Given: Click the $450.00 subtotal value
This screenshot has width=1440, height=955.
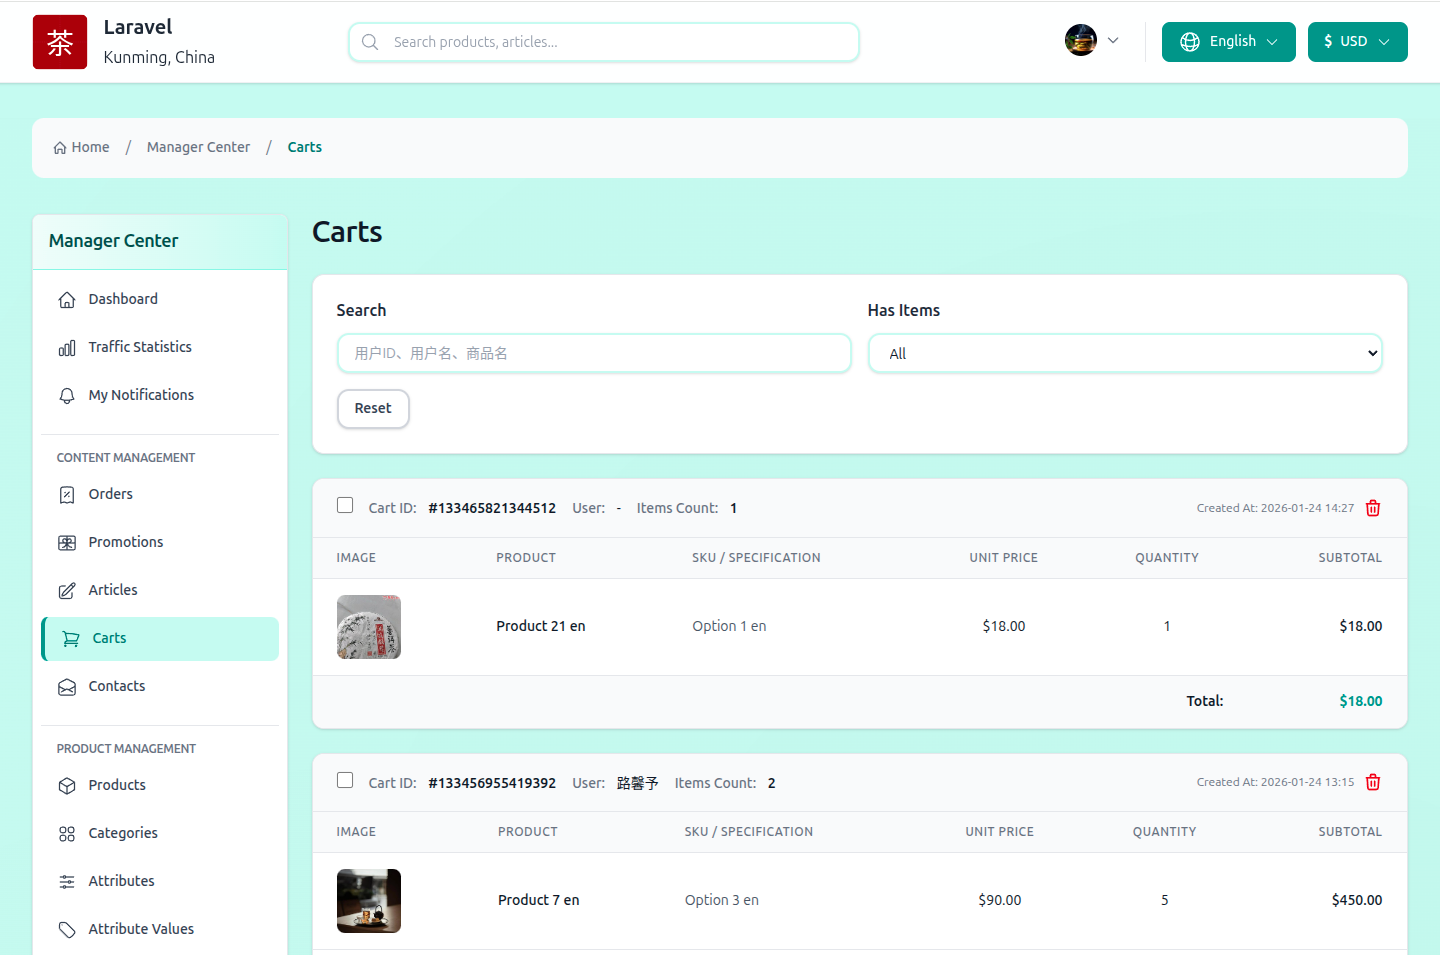Looking at the screenshot, I should pyautogui.click(x=1357, y=900).
